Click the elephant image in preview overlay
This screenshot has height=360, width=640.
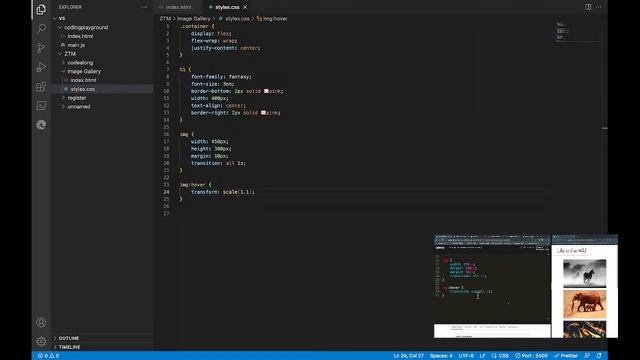tap(584, 304)
